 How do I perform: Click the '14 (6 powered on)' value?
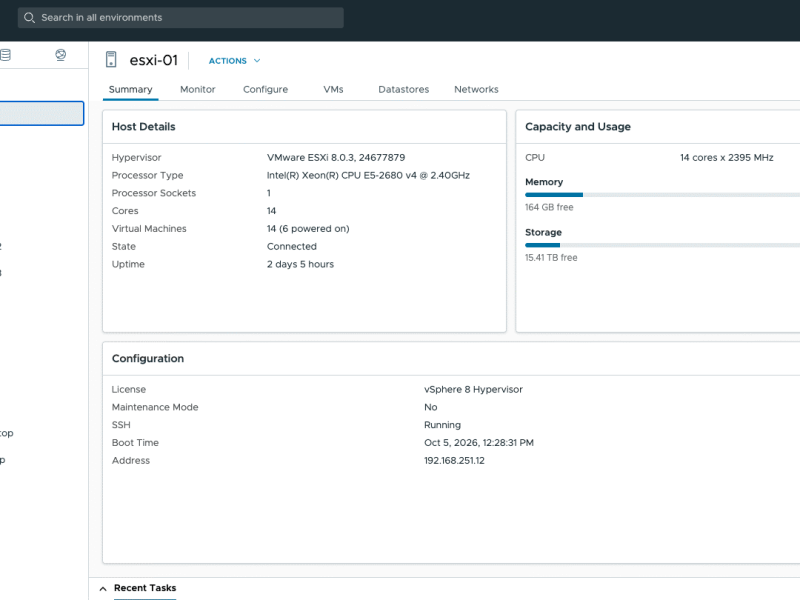308,229
